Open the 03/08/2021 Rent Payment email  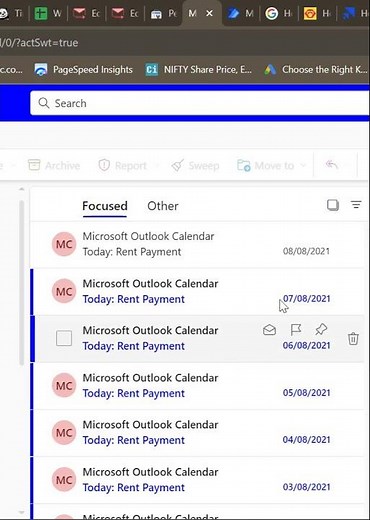[197, 480]
